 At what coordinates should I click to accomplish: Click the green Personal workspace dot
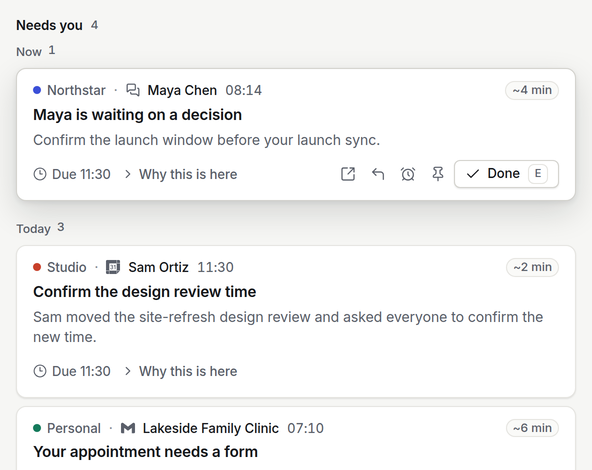coord(37,428)
